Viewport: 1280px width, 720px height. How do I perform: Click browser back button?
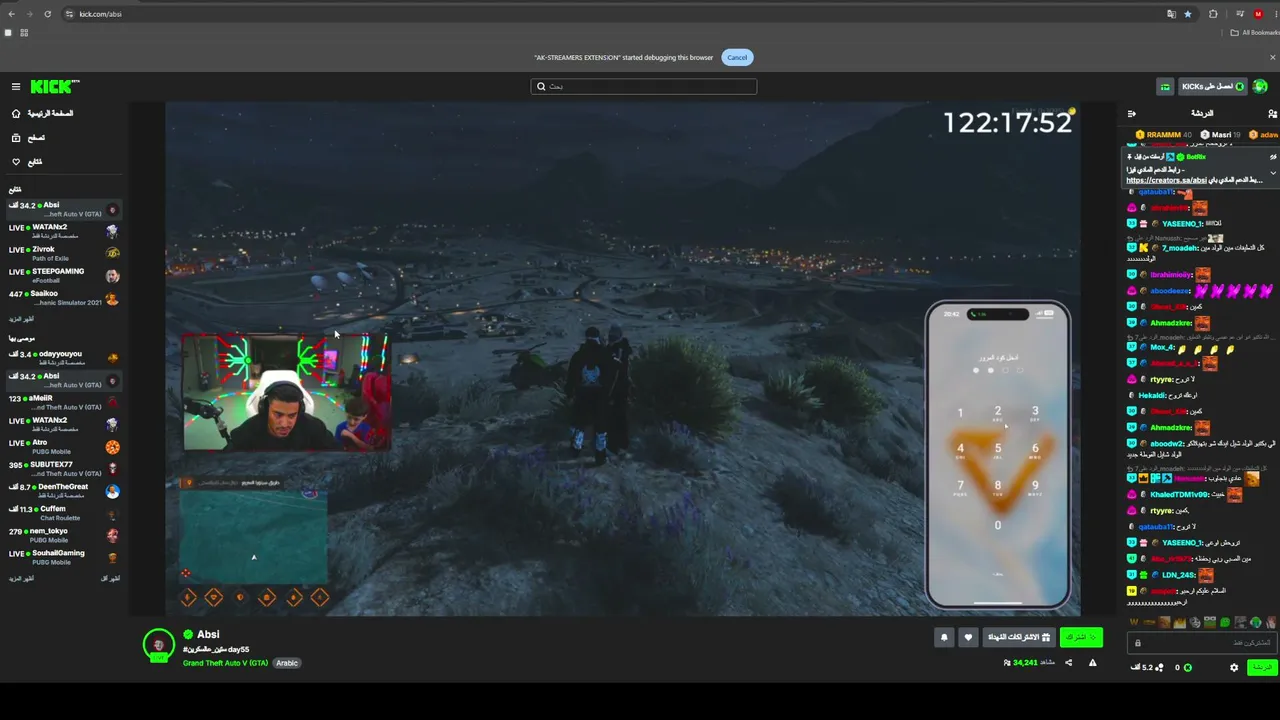pos(12,14)
